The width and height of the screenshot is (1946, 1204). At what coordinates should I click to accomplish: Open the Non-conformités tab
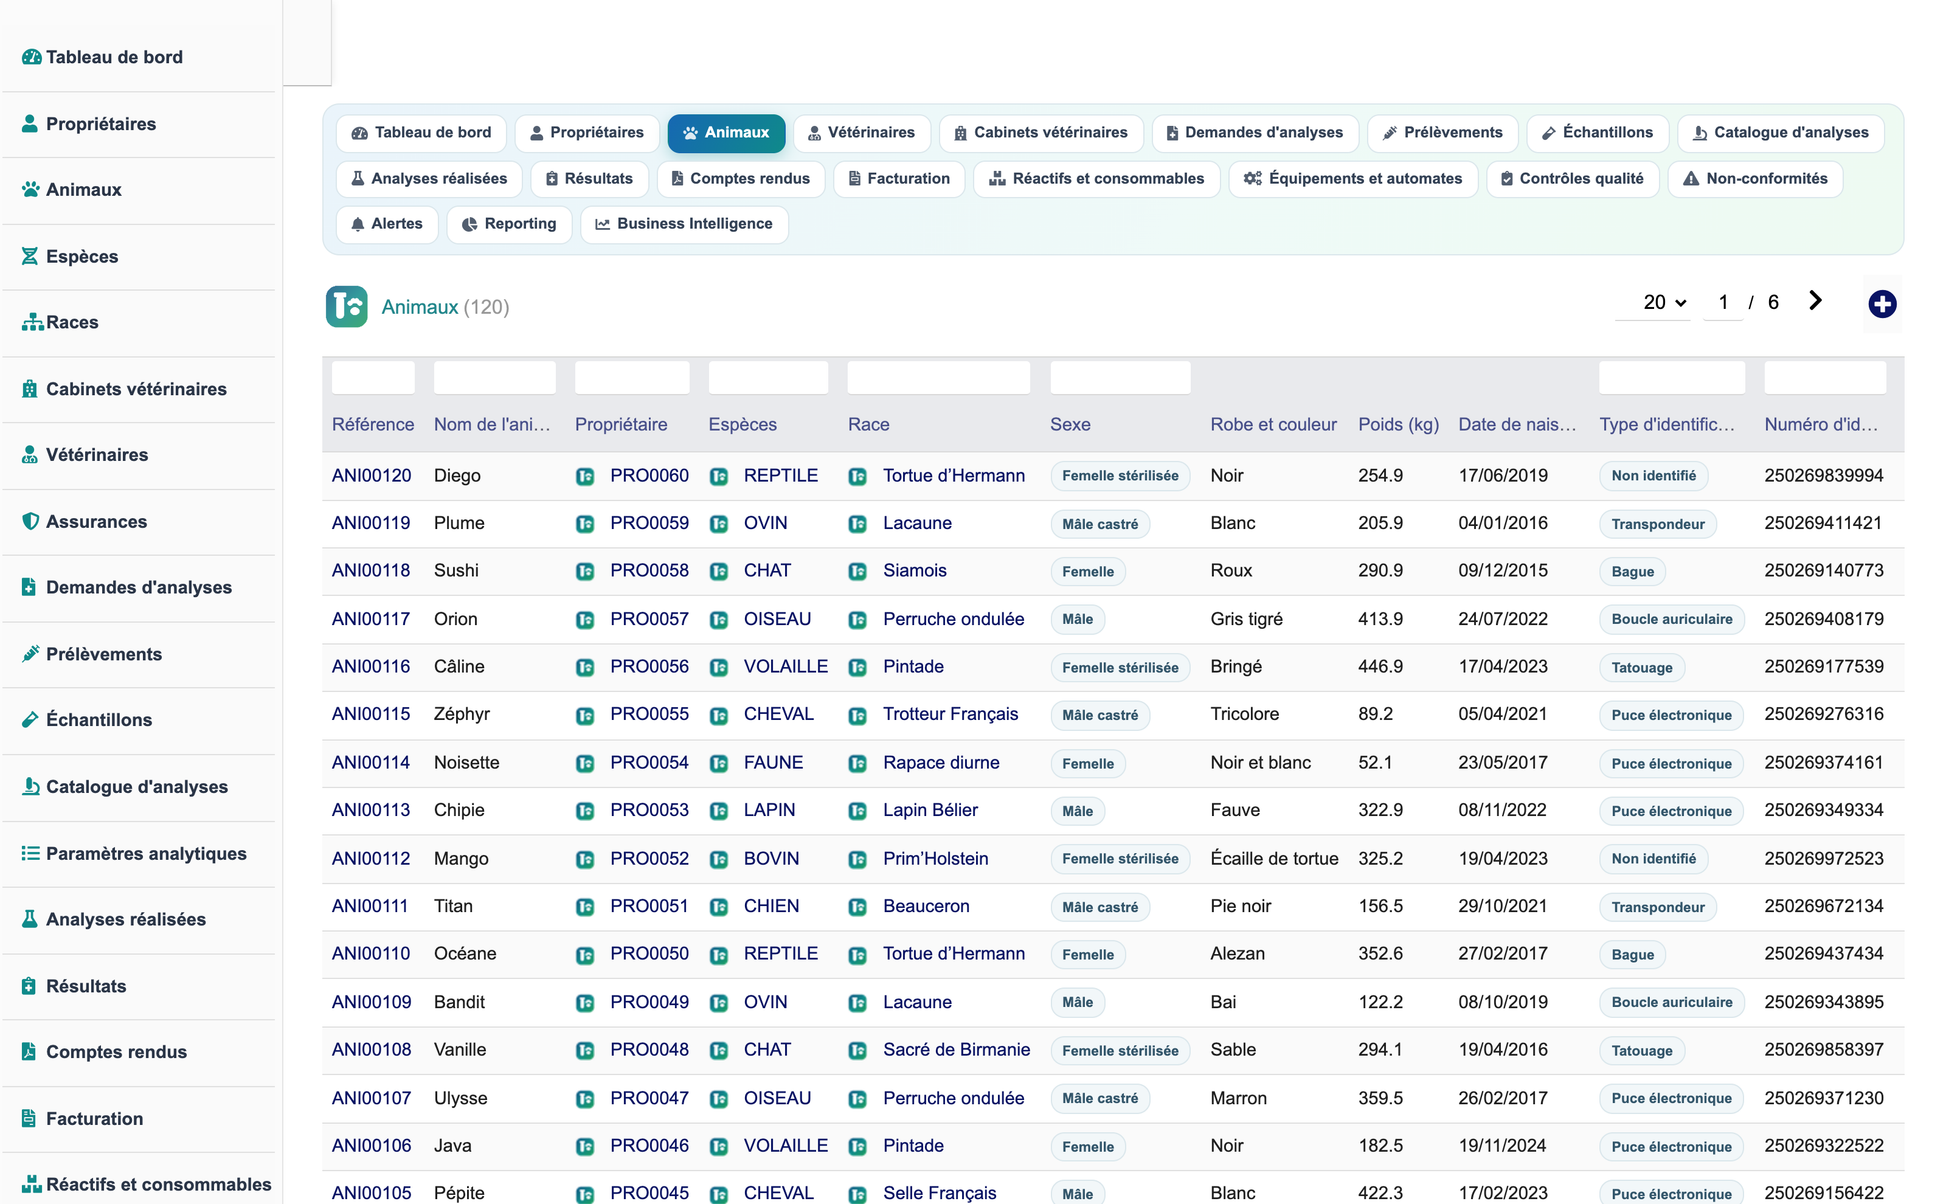click(x=1755, y=179)
